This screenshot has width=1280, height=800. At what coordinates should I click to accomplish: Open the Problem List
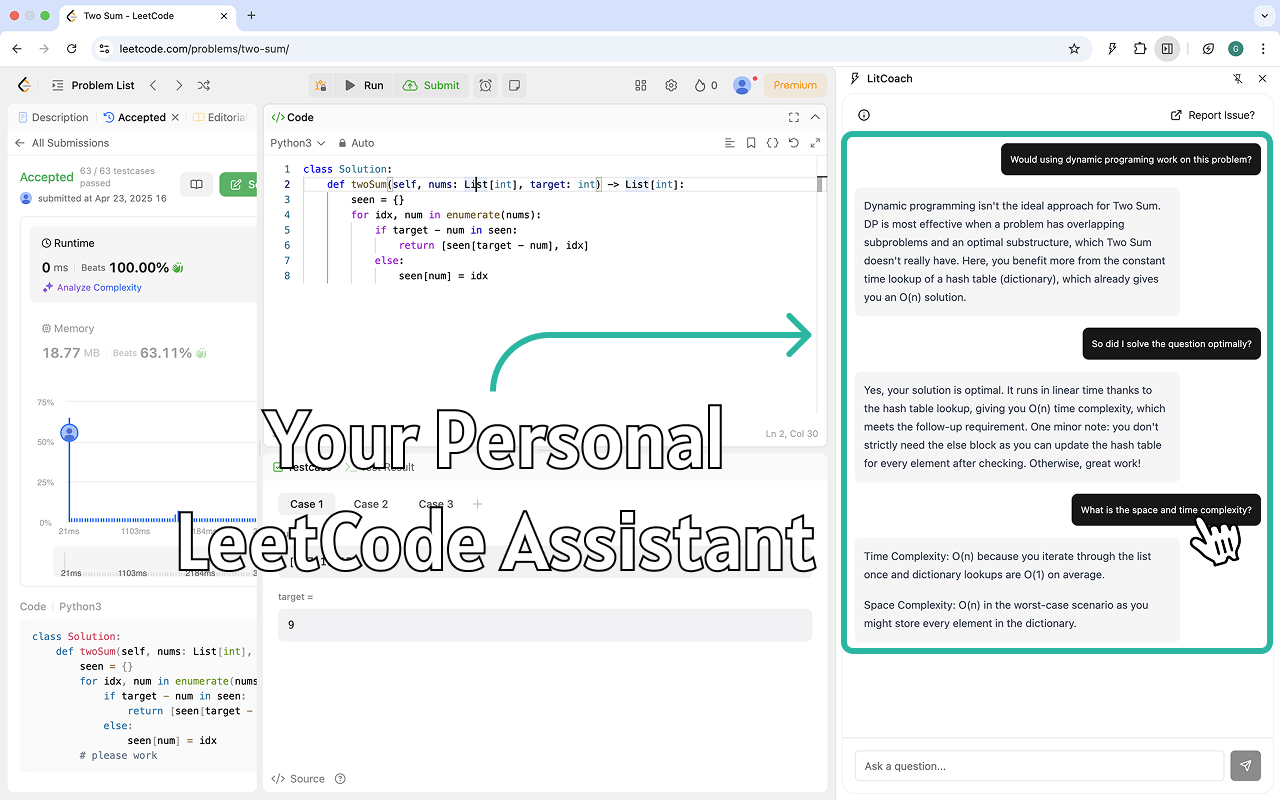(93, 85)
